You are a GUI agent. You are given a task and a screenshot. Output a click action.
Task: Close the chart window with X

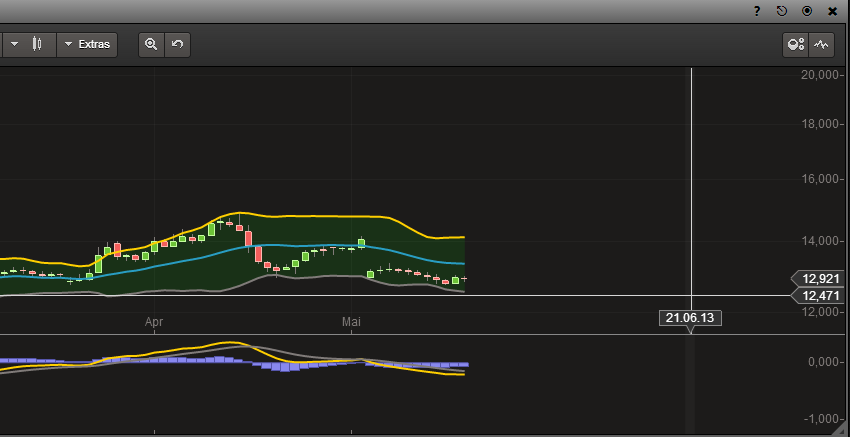(x=833, y=11)
